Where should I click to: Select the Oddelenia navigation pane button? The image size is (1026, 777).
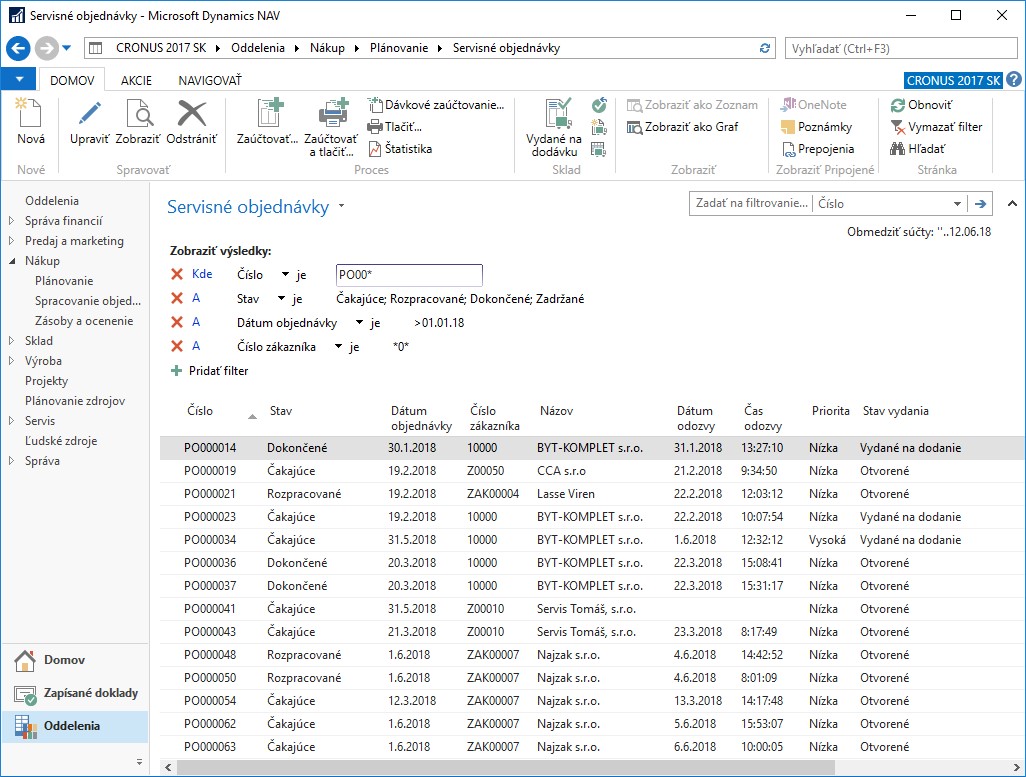click(76, 726)
